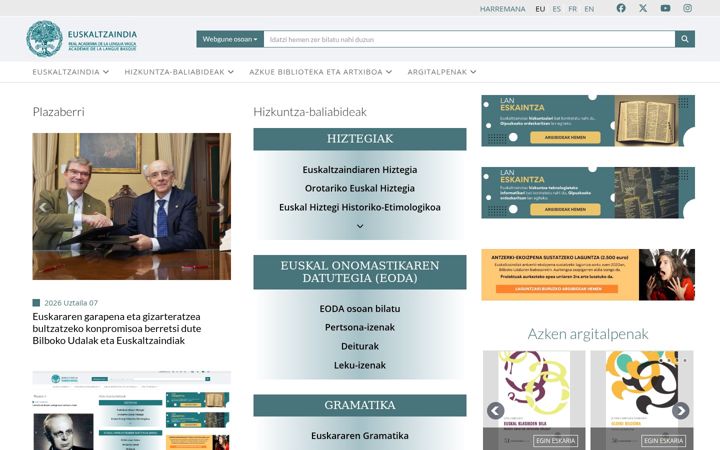Open EODA osoan bilatu link
Viewport: 720px width, 450px height.
pyautogui.click(x=360, y=309)
